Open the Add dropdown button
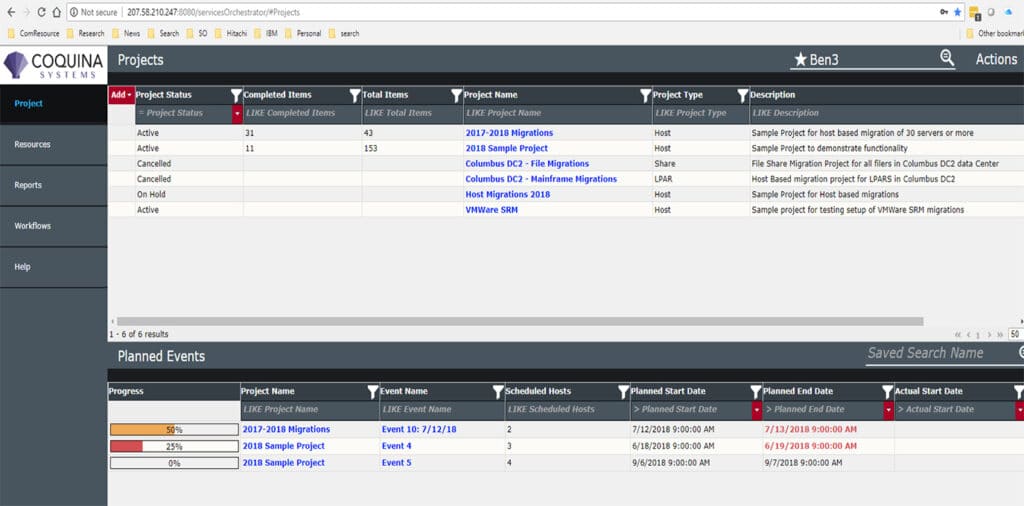 (121, 95)
